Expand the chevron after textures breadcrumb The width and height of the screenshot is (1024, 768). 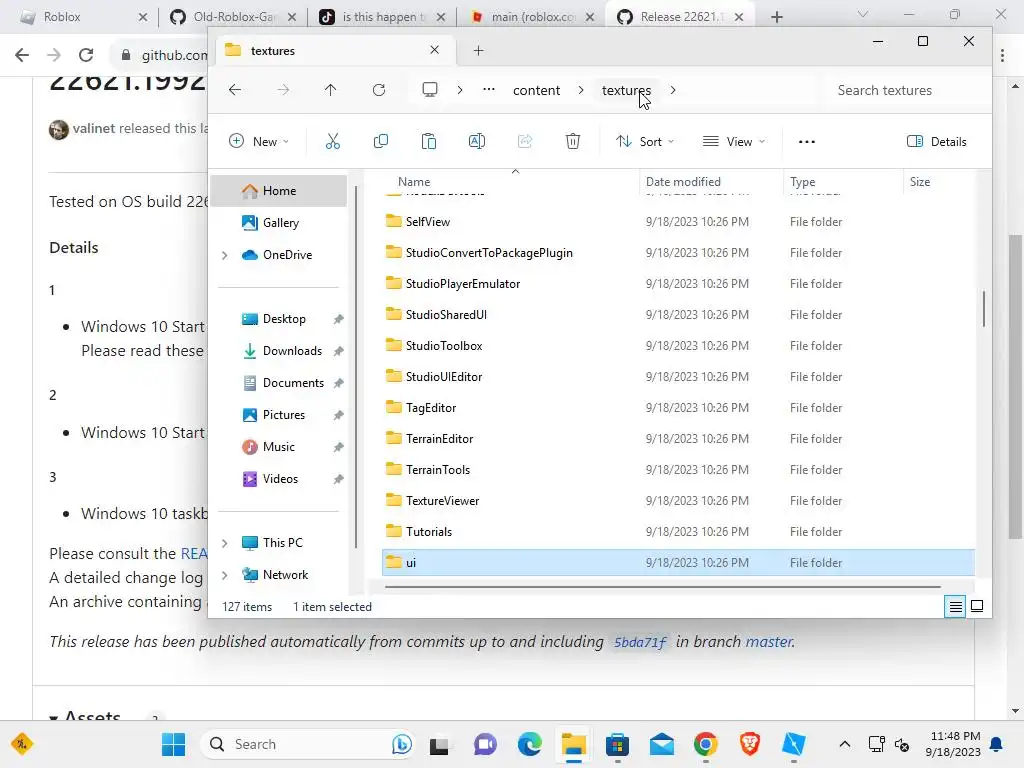click(x=673, y=90)
